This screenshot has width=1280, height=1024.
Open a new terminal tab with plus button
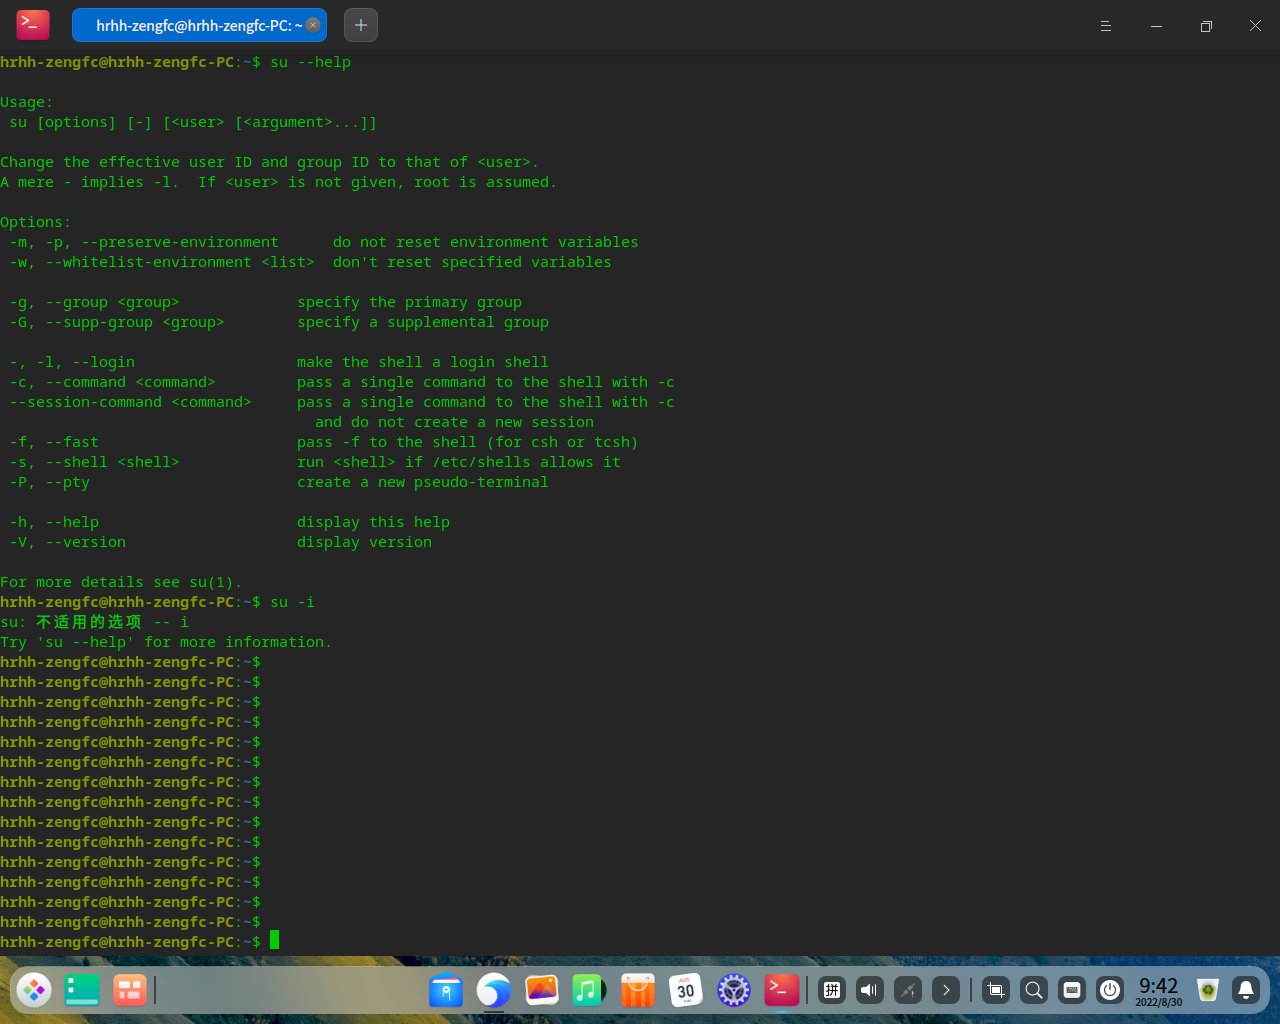click(x=361, y=25)
